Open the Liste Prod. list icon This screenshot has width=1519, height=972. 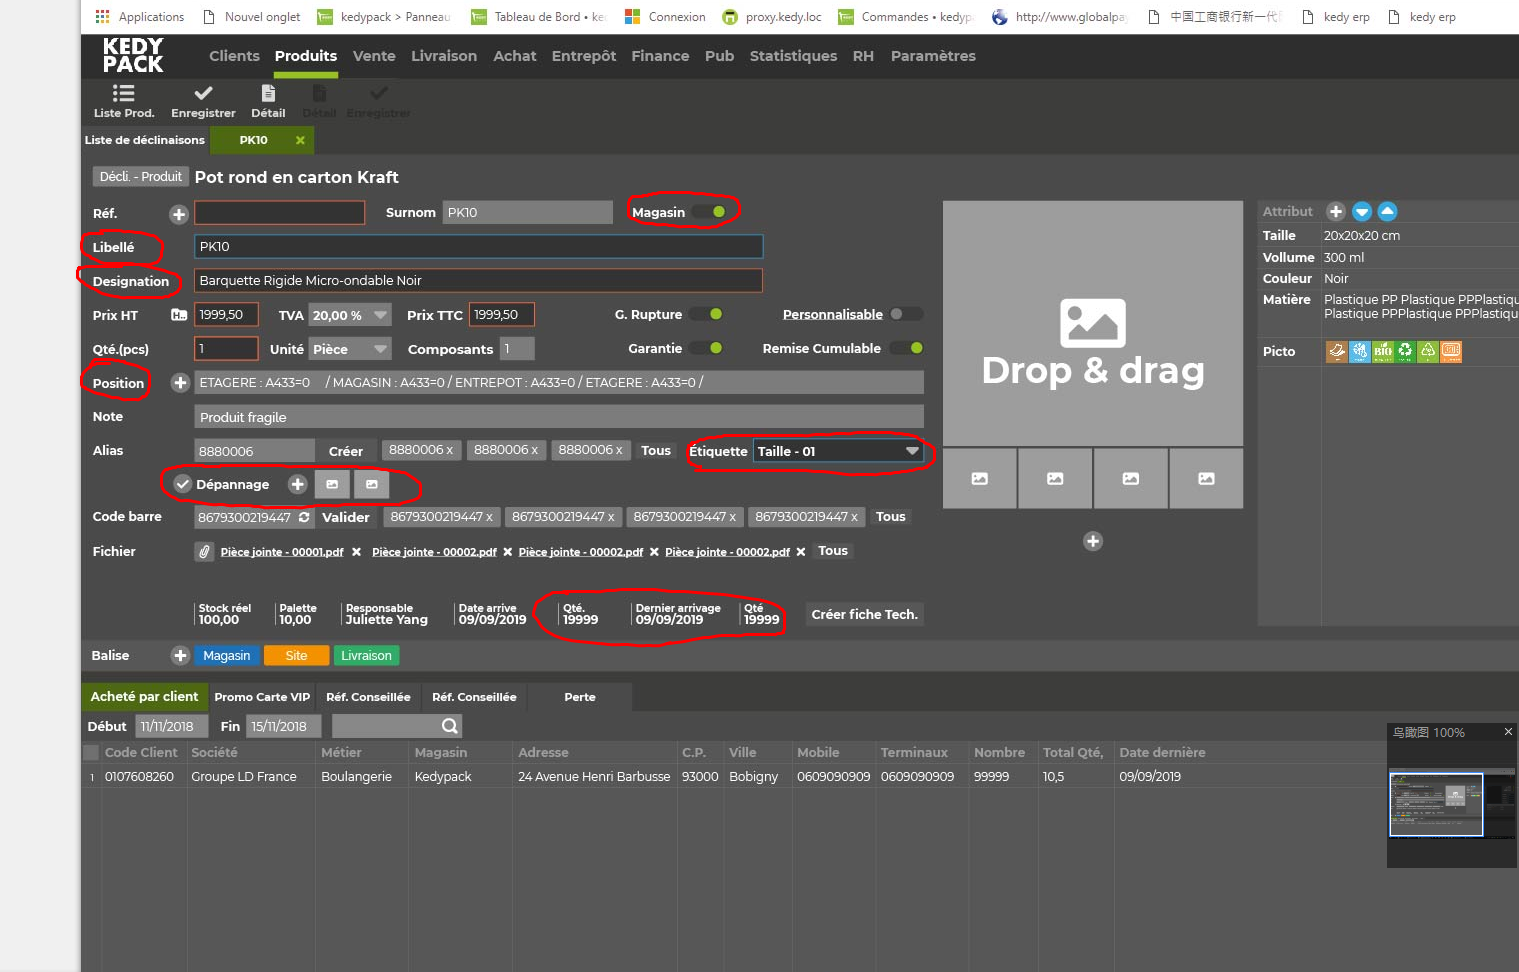point(123,94)
